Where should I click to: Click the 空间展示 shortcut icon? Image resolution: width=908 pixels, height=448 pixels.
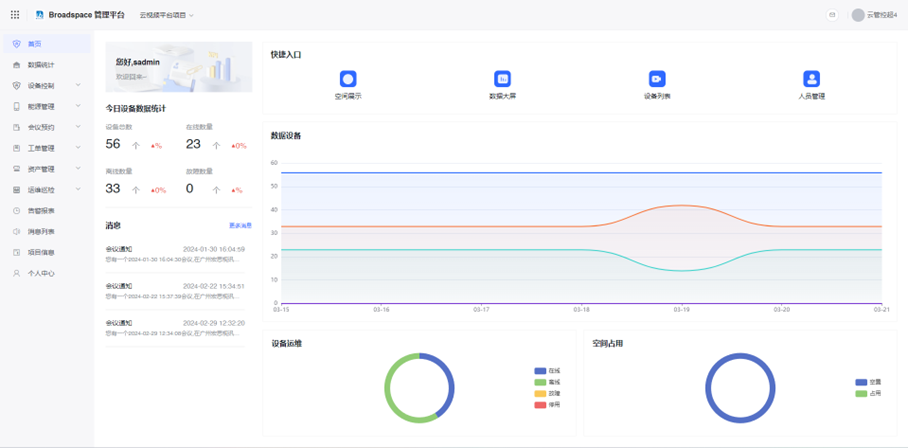coord(348,79)
